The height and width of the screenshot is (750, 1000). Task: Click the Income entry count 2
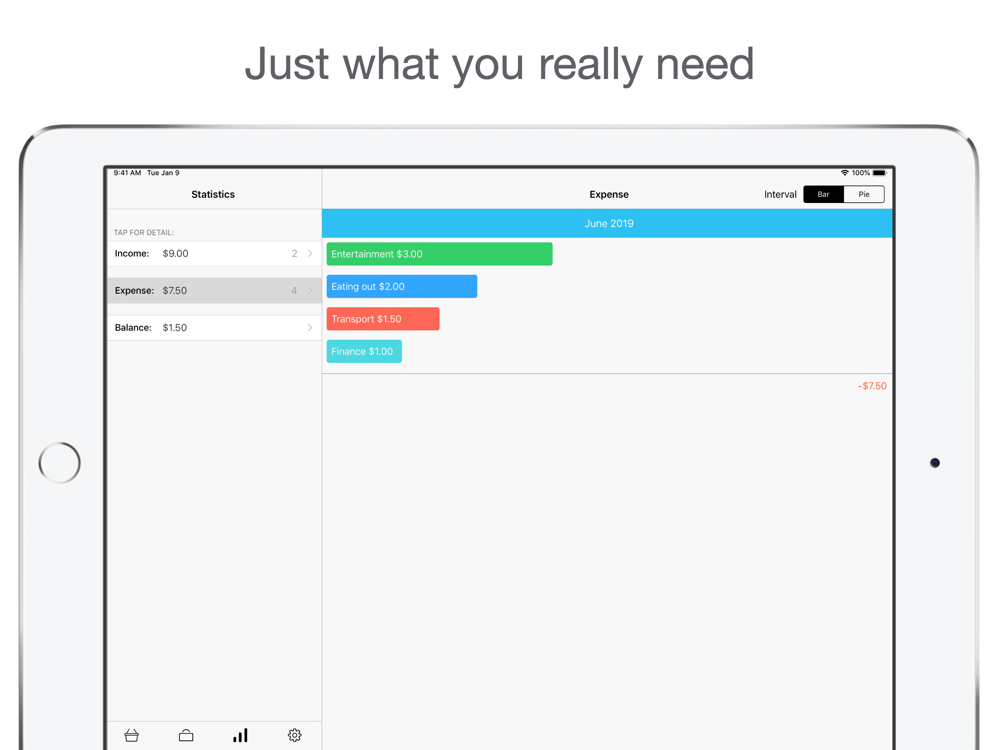295,254
